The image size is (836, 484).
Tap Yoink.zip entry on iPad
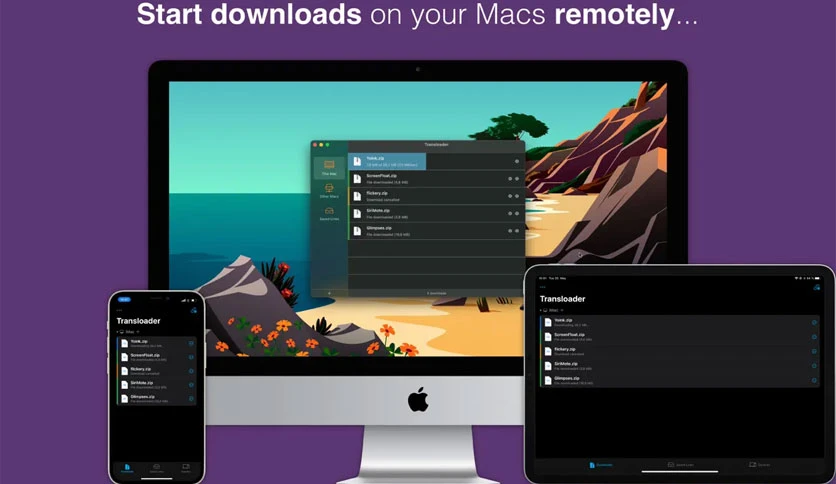(680, 322)
